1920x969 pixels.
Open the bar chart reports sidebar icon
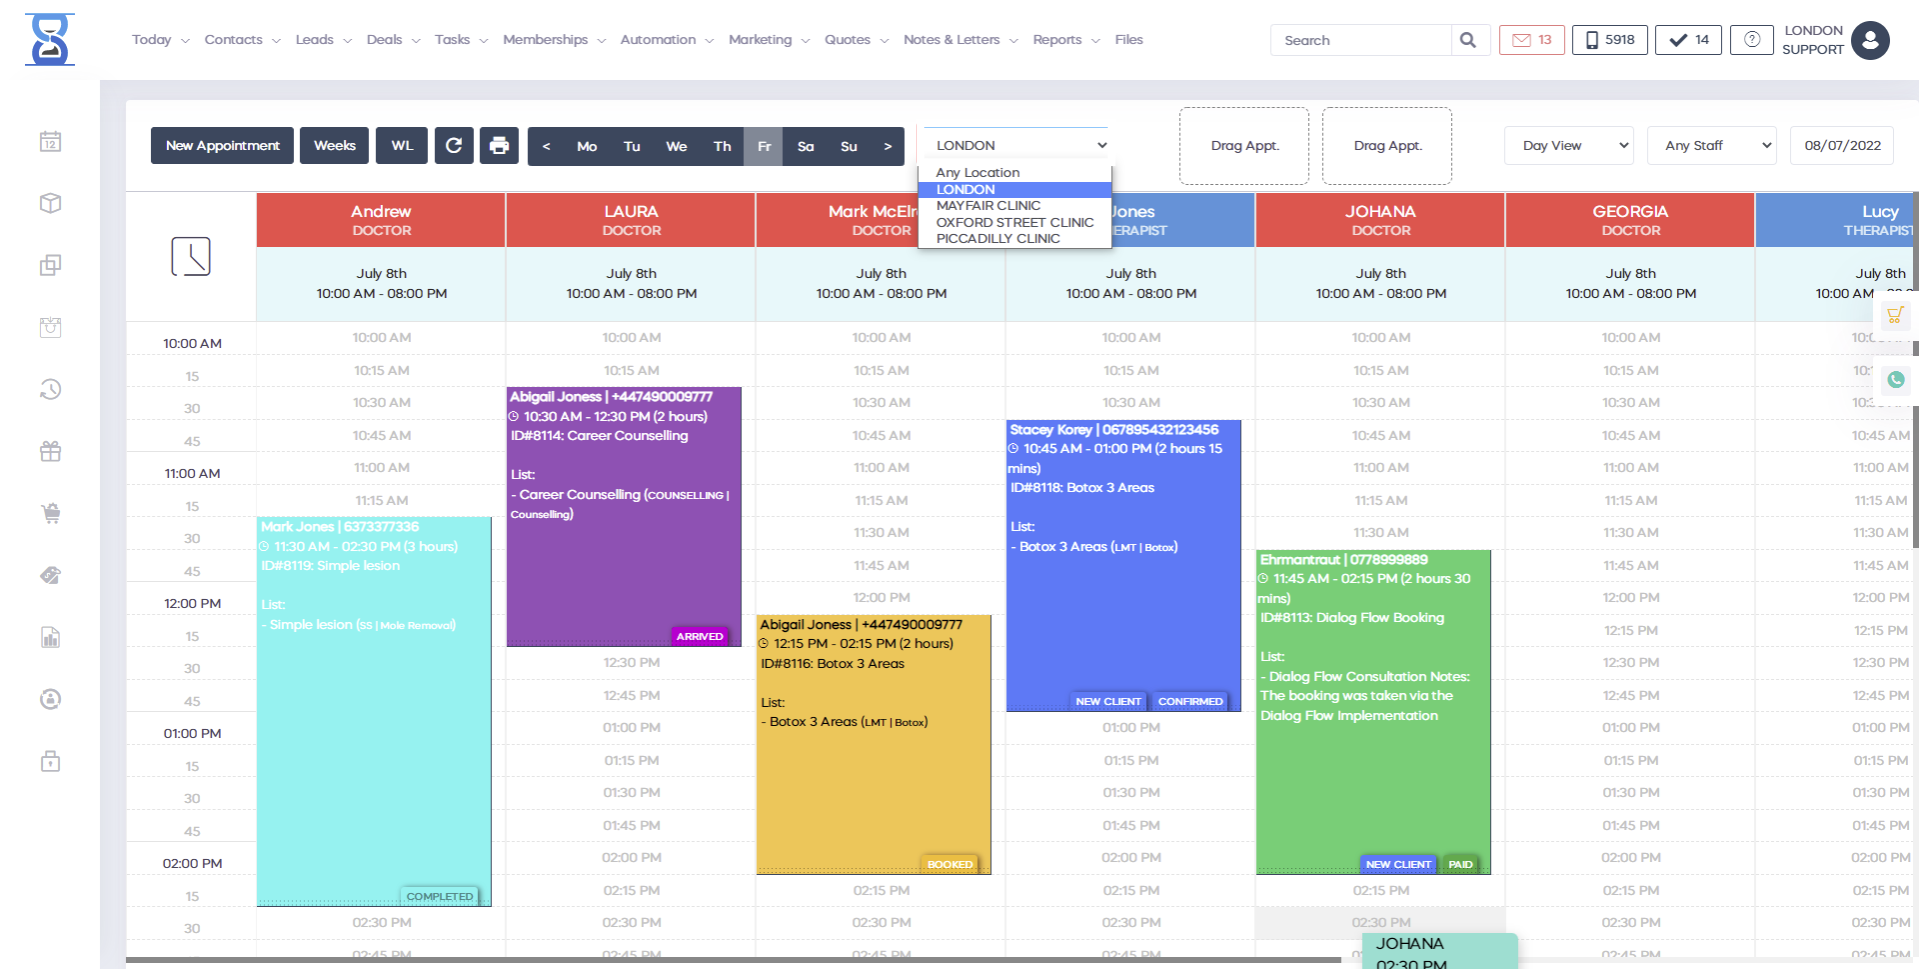(x=51, y=638)
